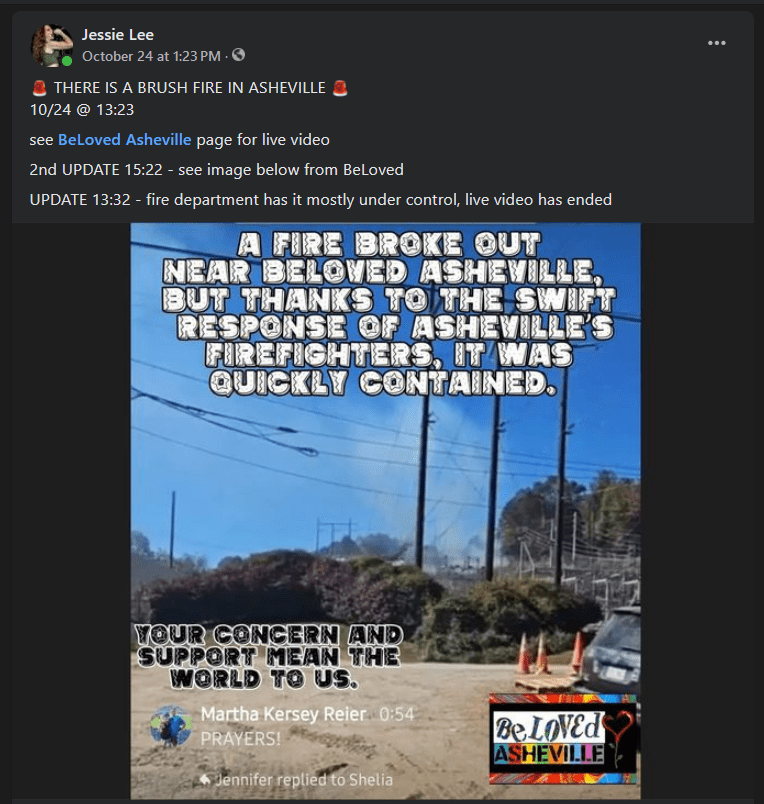Click the 0:54 timestamp in the image
Image resolution: width=764 pixels, height=804 pixels.
396,714
